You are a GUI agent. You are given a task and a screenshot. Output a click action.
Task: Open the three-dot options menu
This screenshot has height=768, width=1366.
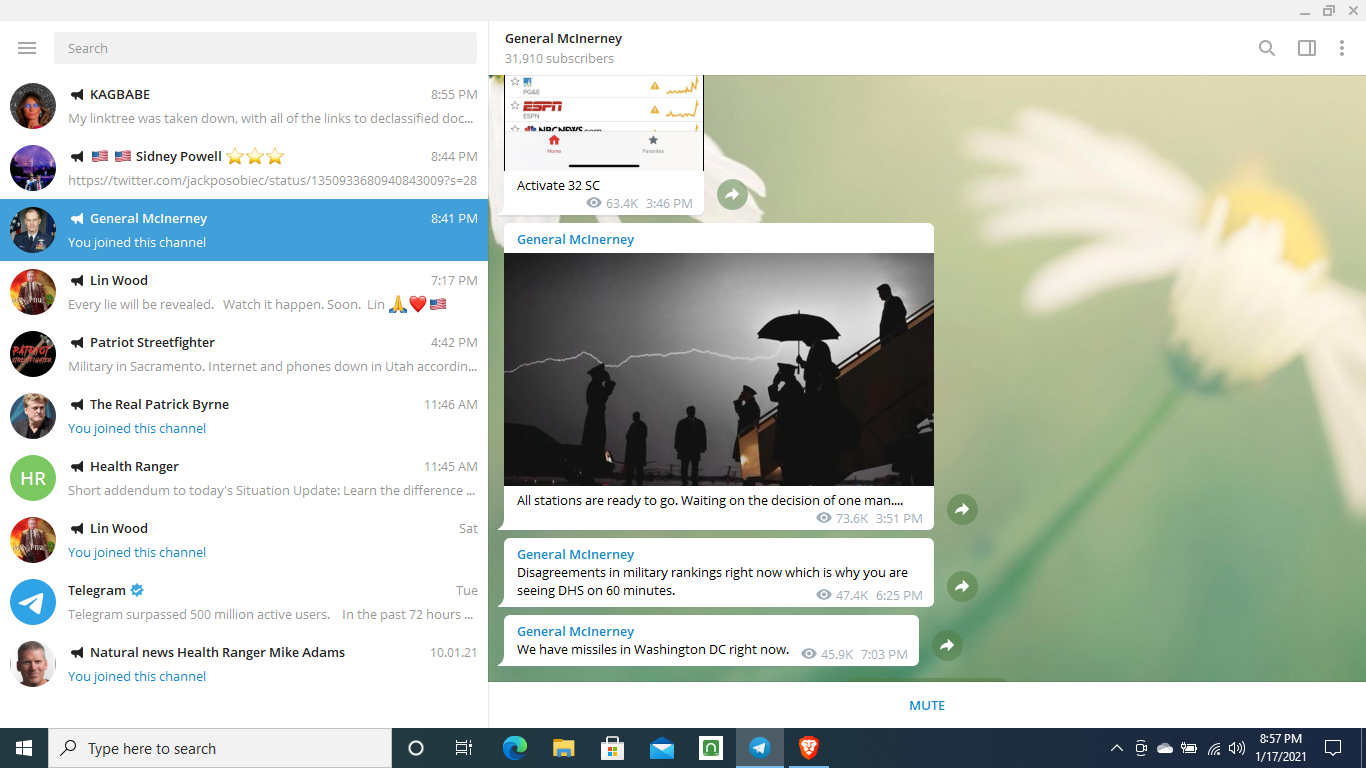tap(1342, 48)
